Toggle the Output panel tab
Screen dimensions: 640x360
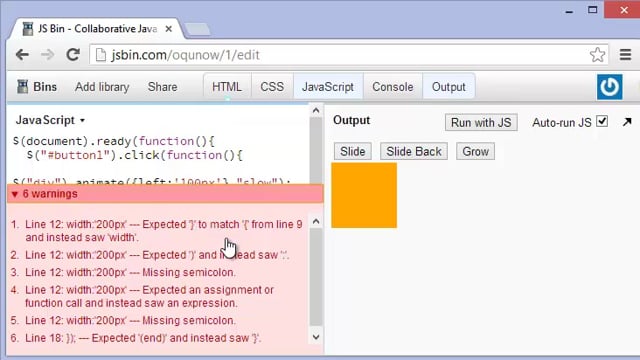tap(449, 87)
